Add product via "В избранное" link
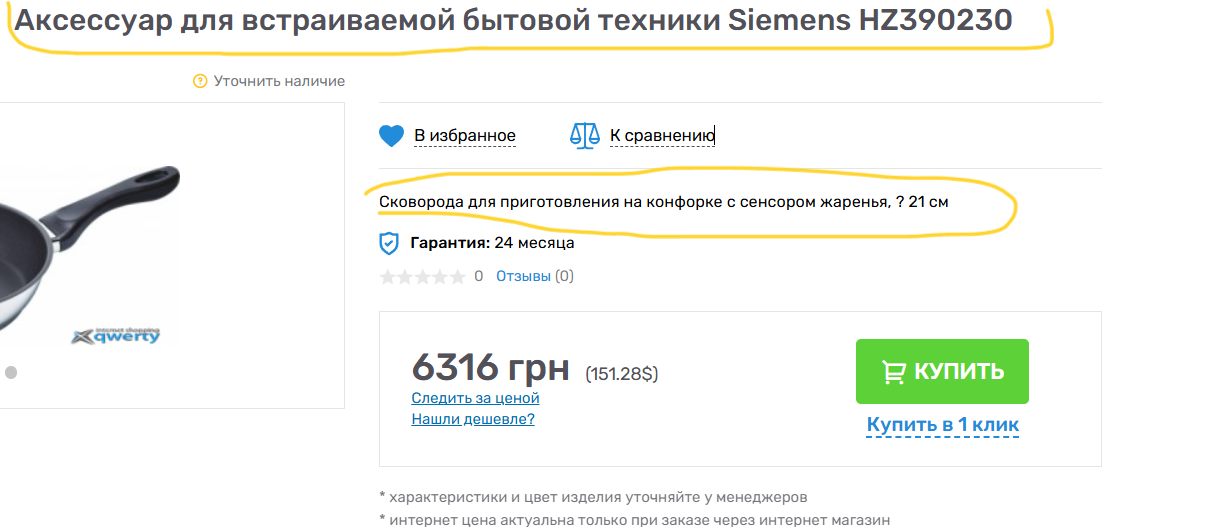Image resolution: width=1207 pixels, height=527 pixels. (x=465, y=136)
